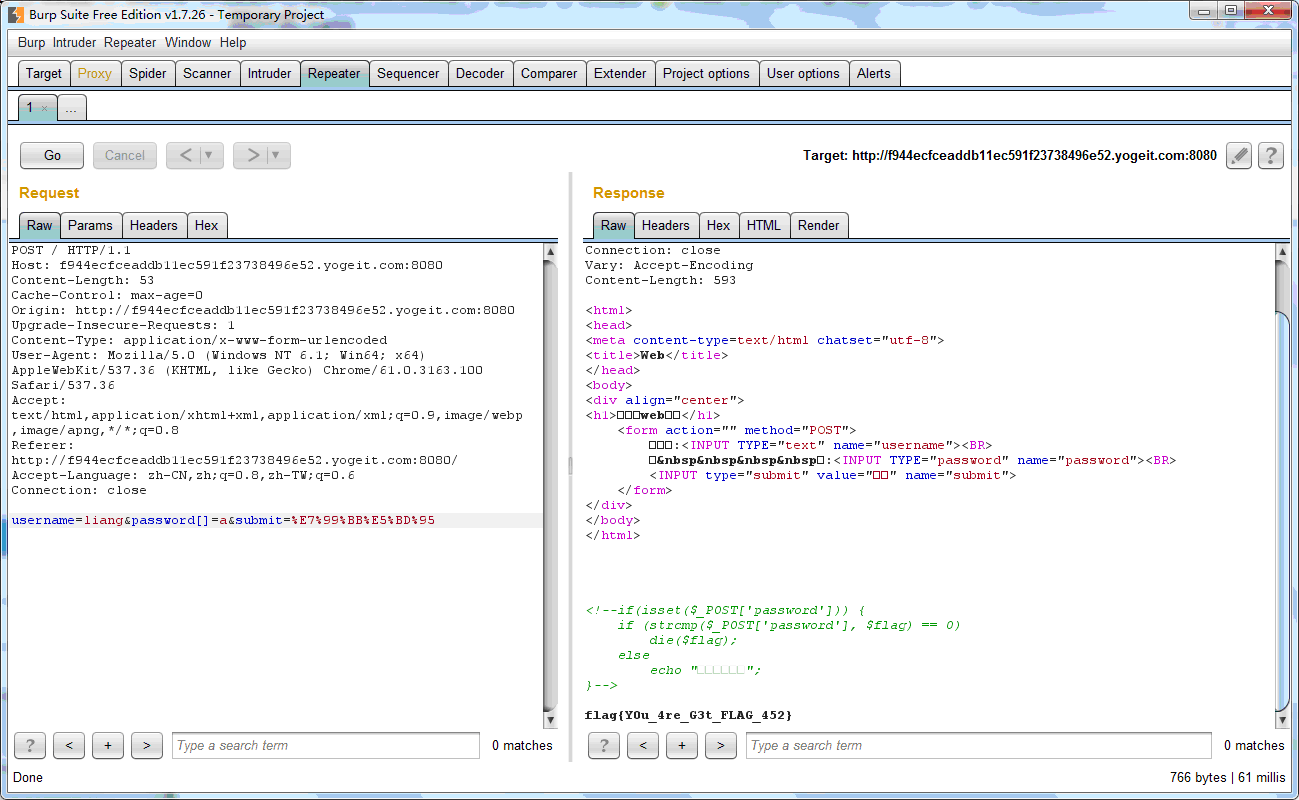1299x800 pixels.
Task: Click the flag{Y0u_4re_G3t_FLAG_452} text
Action: pyautogui.click(x=688, y=715)
